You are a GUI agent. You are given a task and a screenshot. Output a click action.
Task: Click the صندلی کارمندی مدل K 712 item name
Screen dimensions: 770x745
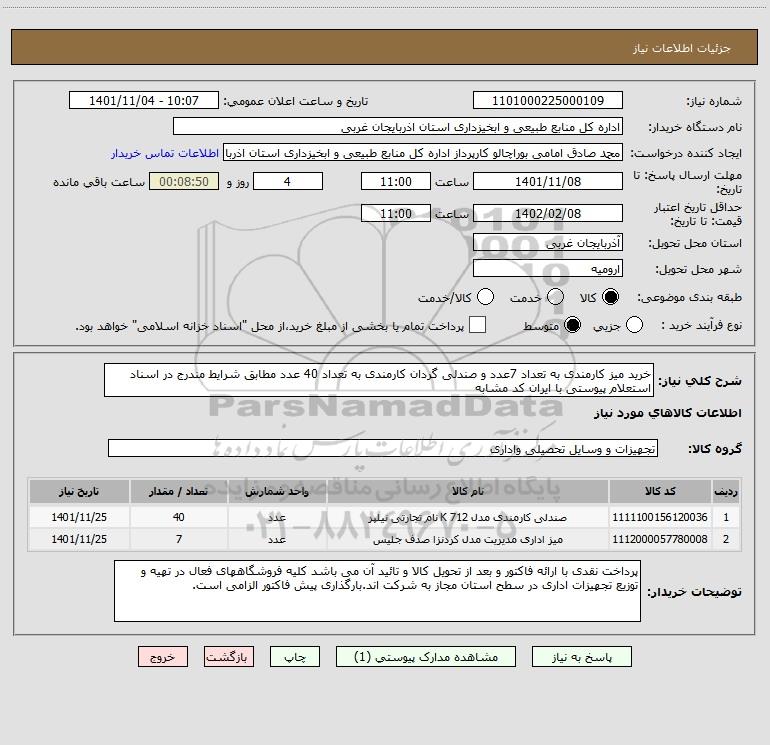468,517
